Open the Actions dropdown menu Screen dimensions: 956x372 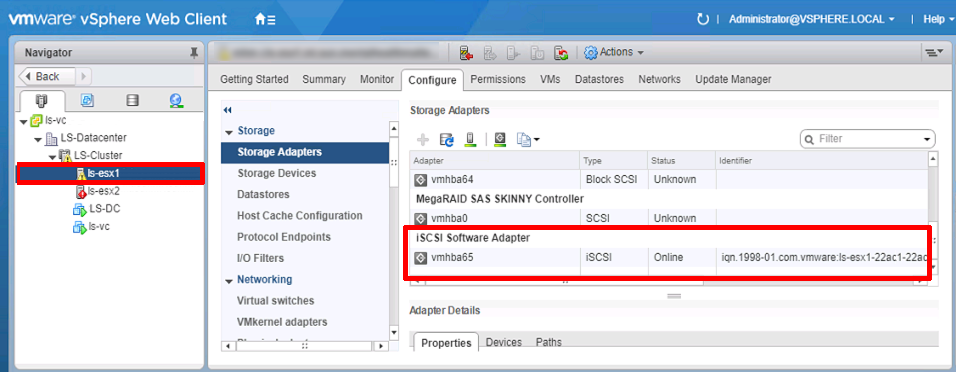click(622, 52)
